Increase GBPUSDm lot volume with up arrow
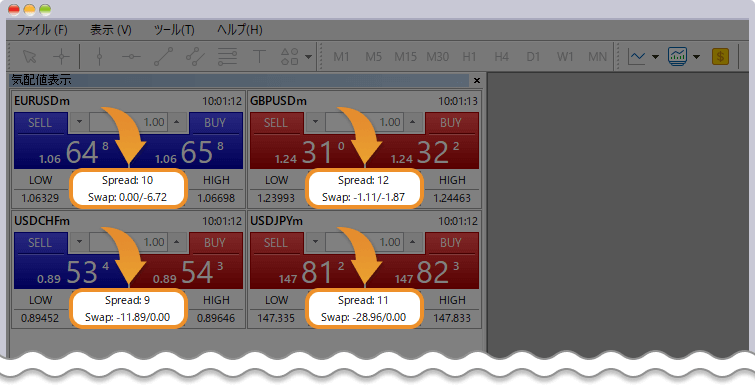Screen dimensions: 755x388 coord(413,122)
